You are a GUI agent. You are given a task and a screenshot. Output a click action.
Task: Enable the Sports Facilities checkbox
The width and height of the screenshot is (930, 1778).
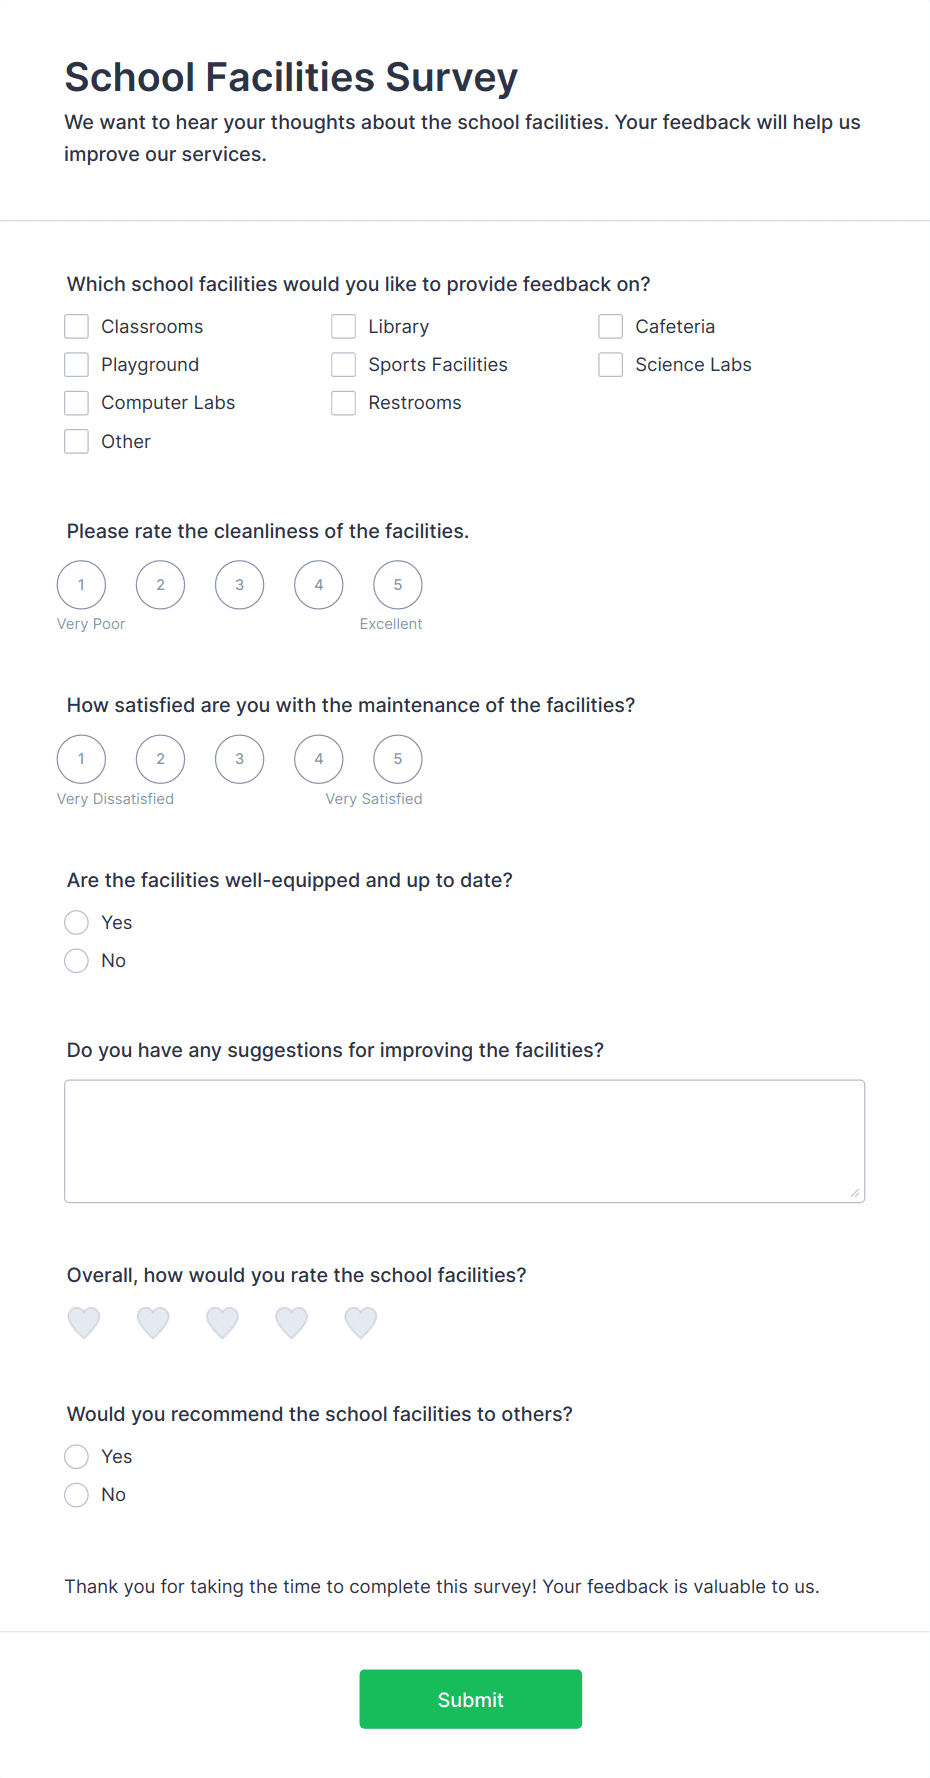(x=343, y=364)
